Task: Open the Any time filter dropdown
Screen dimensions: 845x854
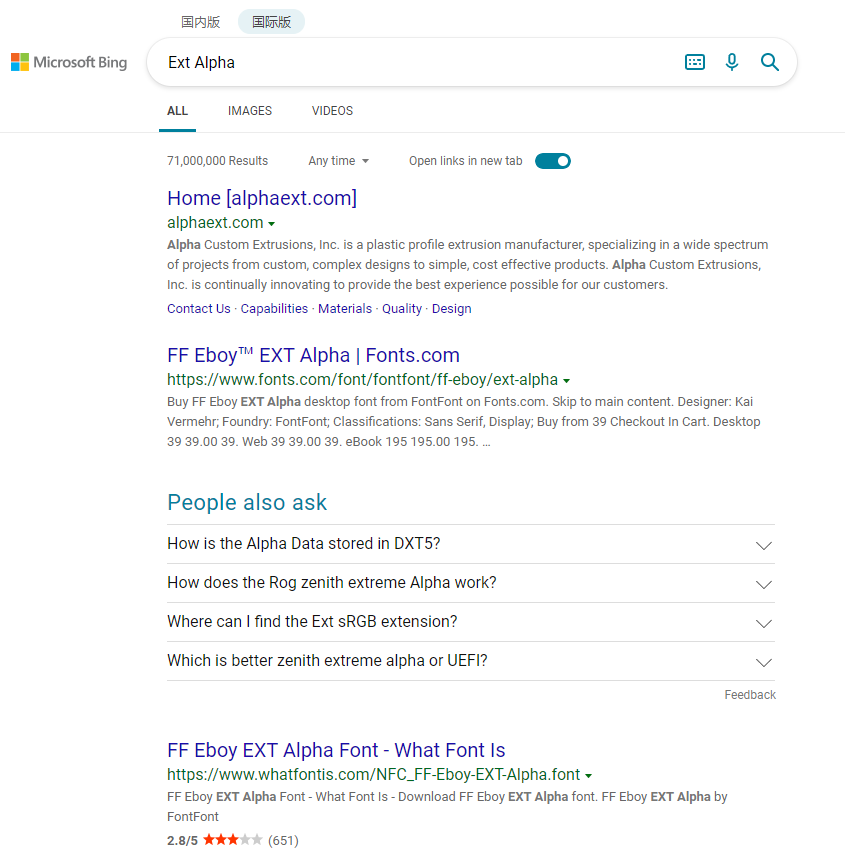Action: pyautogui.click(x=338, y=161)
